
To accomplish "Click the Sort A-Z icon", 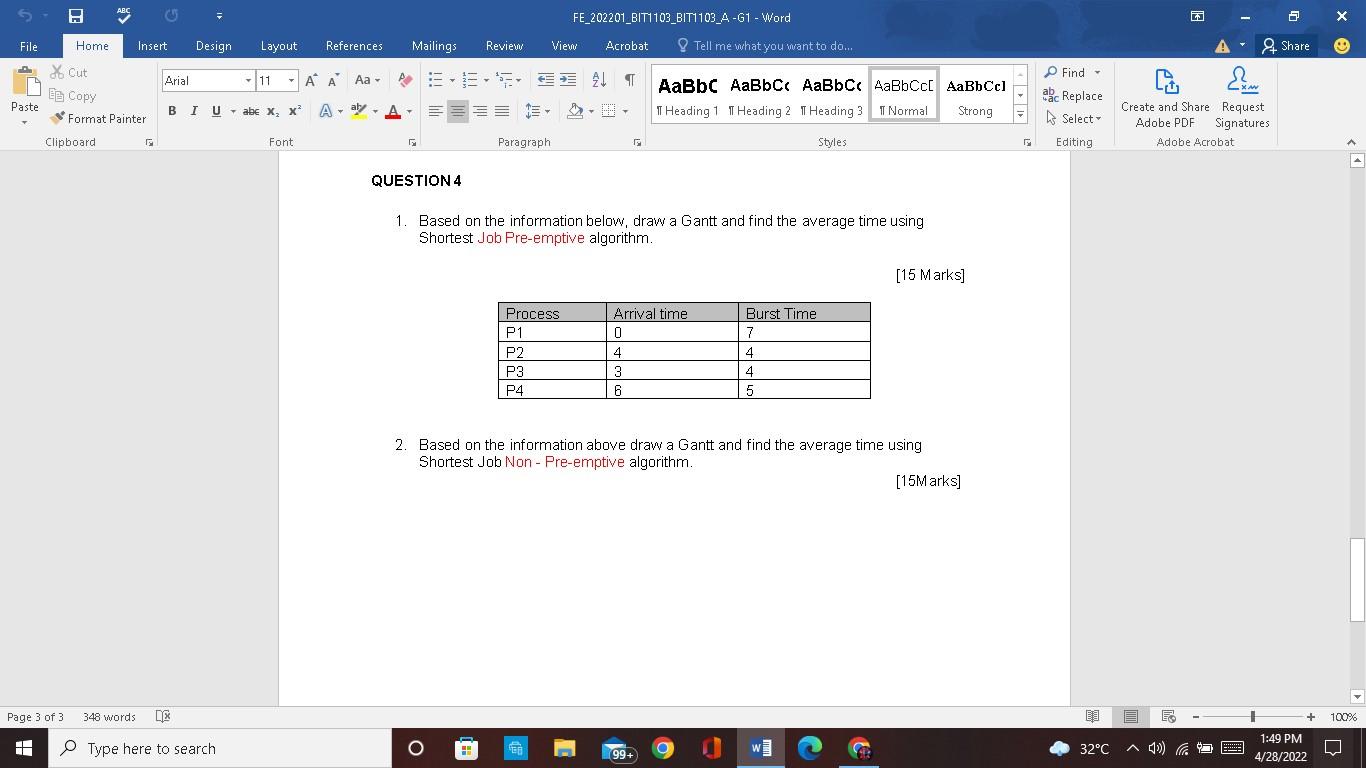I will (x=600, y=79).
